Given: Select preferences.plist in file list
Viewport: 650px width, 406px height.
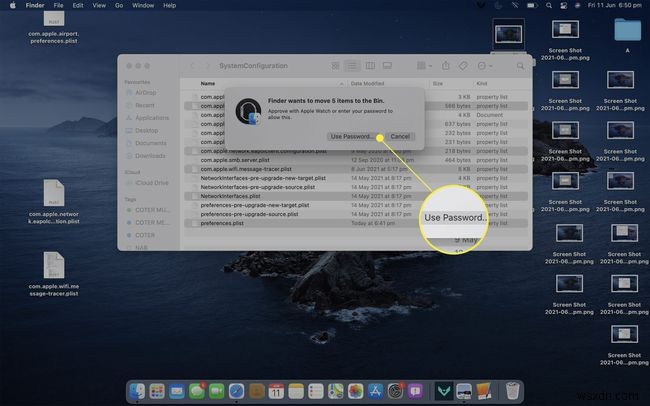Looking at the screenshot, I should click(356, 223).
